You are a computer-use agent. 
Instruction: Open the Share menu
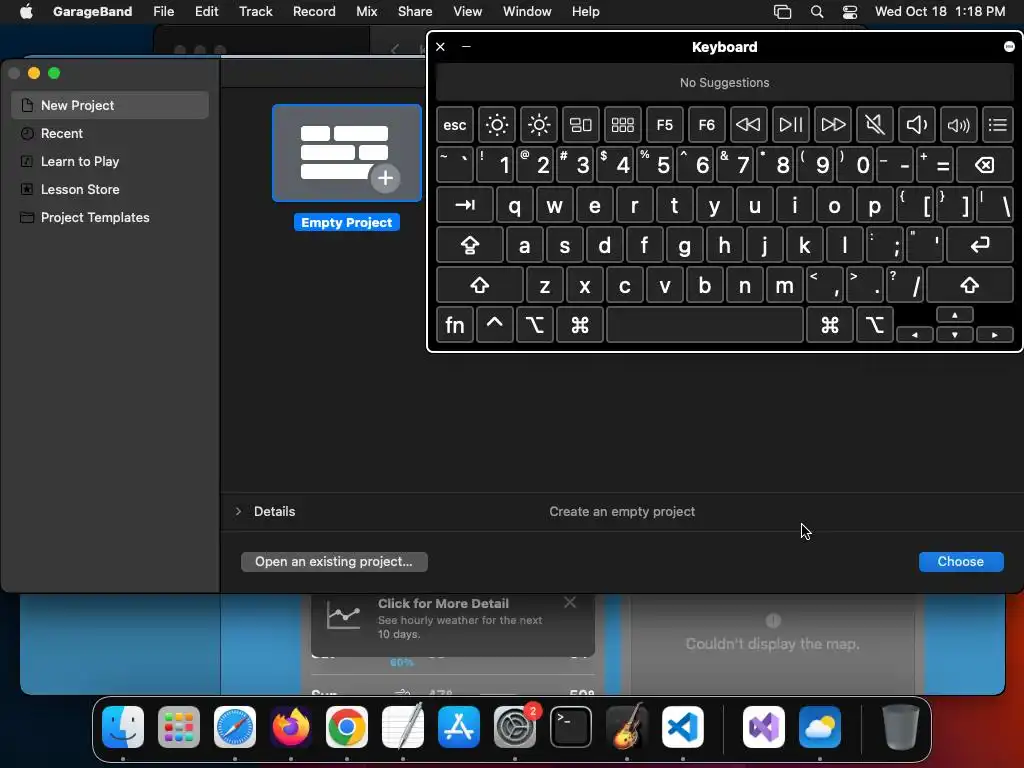[x=415, y=11]
